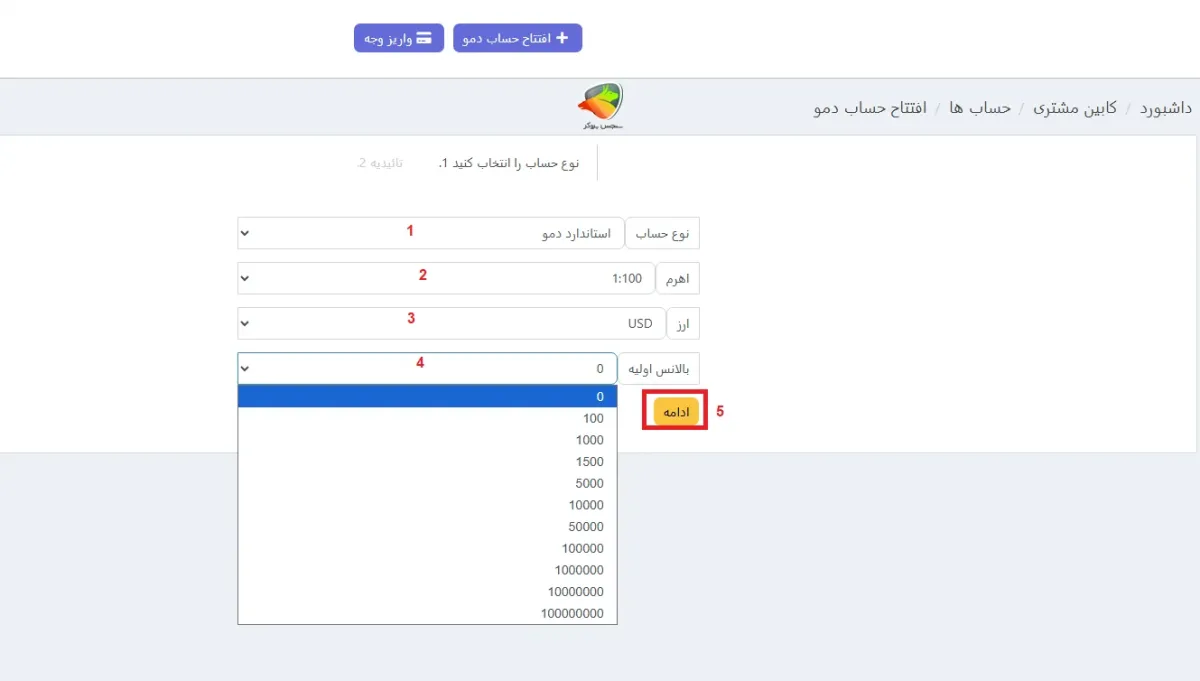Select balance option 50000
The height and width of the screenshot is (681, 1200).
[x=427, y=527]
